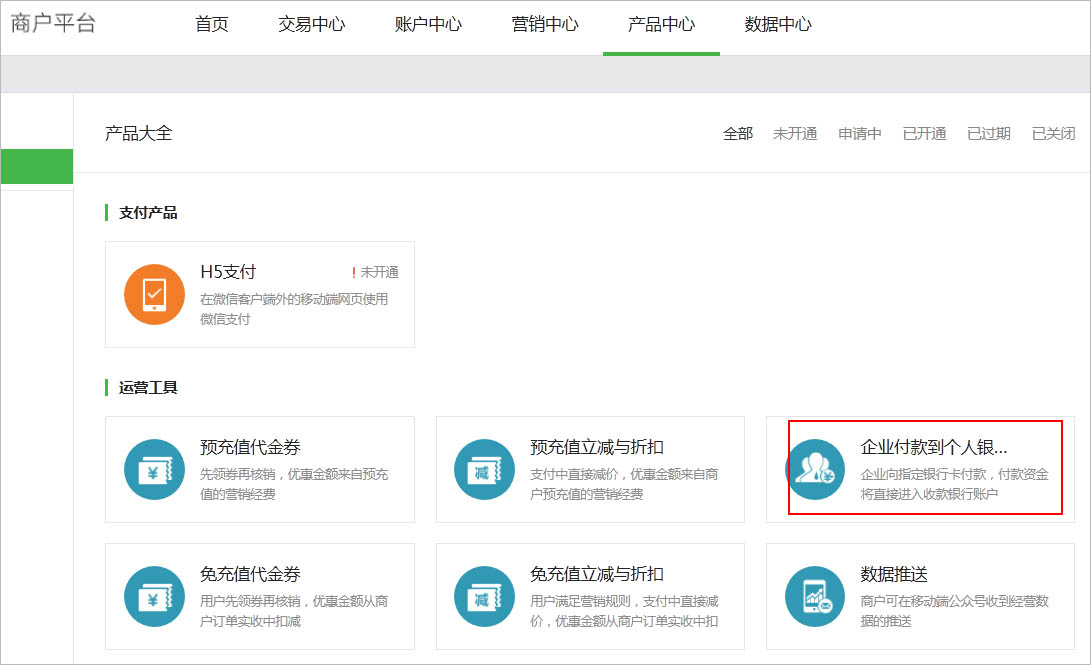Filter products by 未开通
Image resolution: width=1091 pixels, height=665 pixels.
pyautogui.click(x=795, y=133)
